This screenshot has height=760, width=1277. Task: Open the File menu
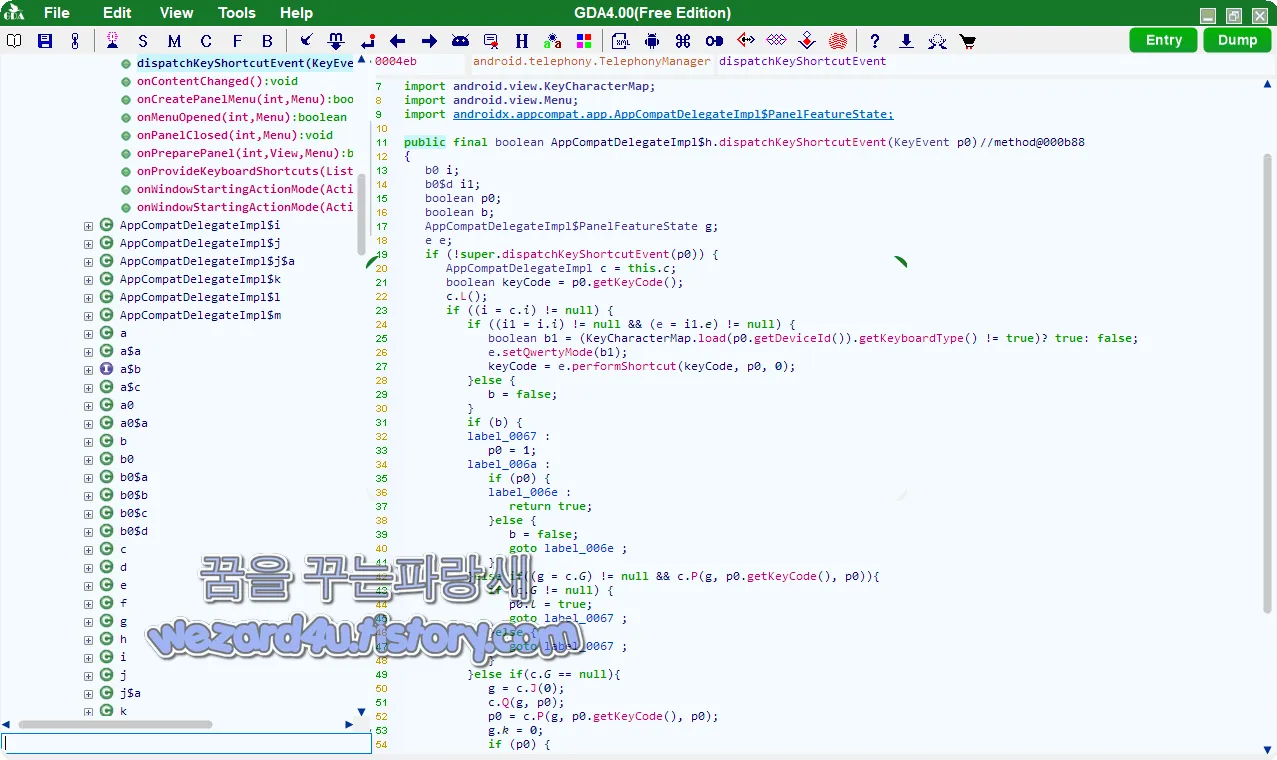tap(57, 13)
